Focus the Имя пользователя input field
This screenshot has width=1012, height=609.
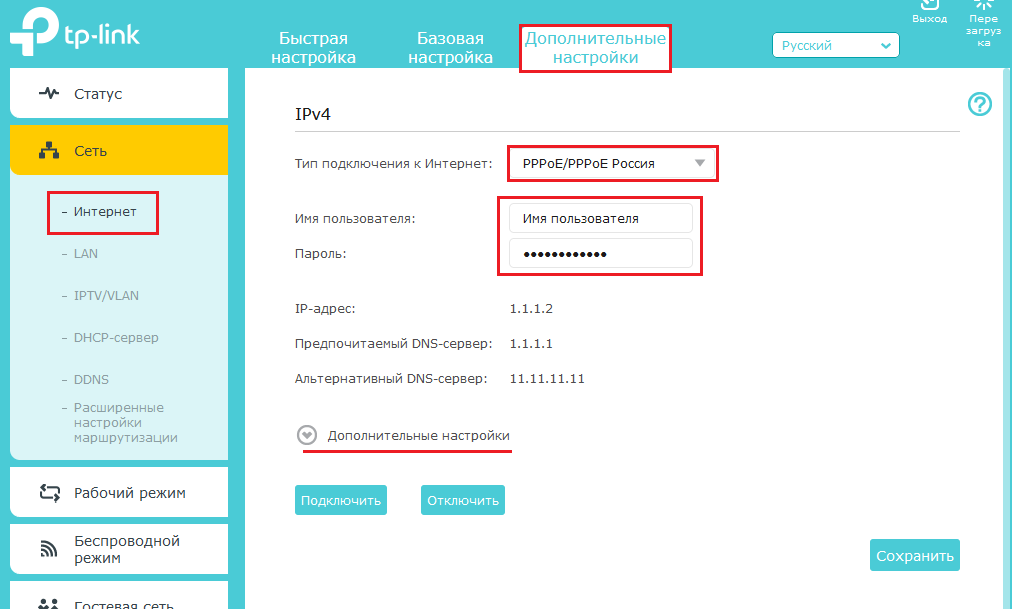(600, 218)
